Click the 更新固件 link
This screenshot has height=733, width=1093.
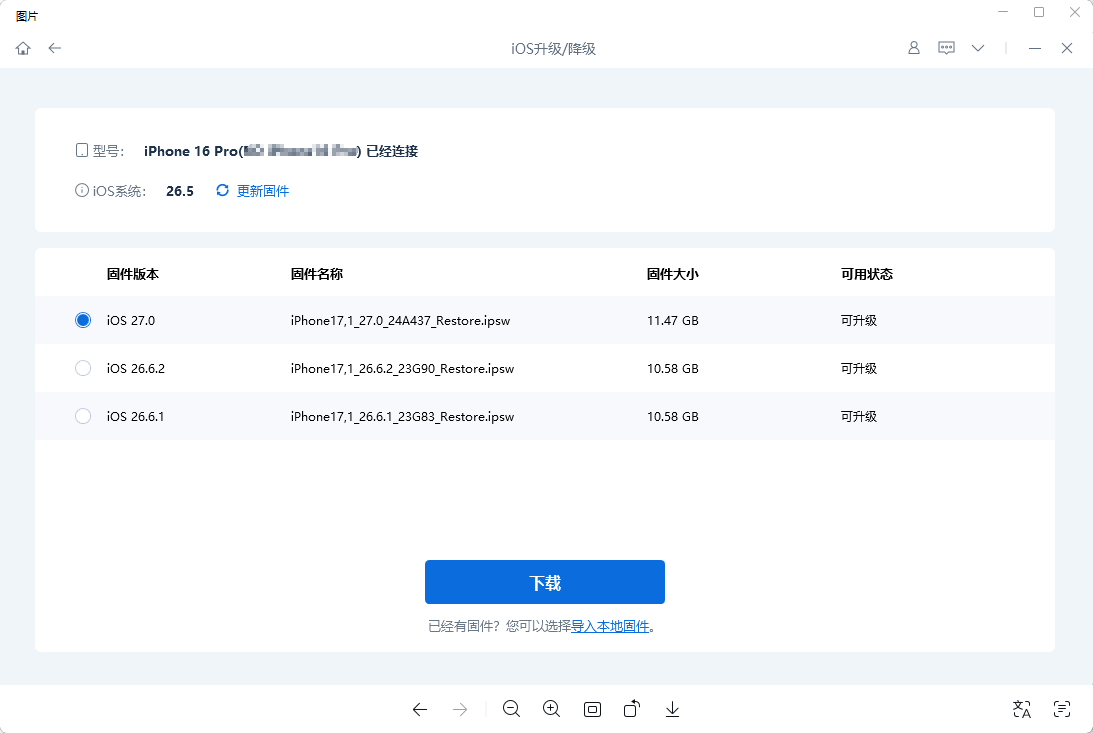(x=263, y=191)
